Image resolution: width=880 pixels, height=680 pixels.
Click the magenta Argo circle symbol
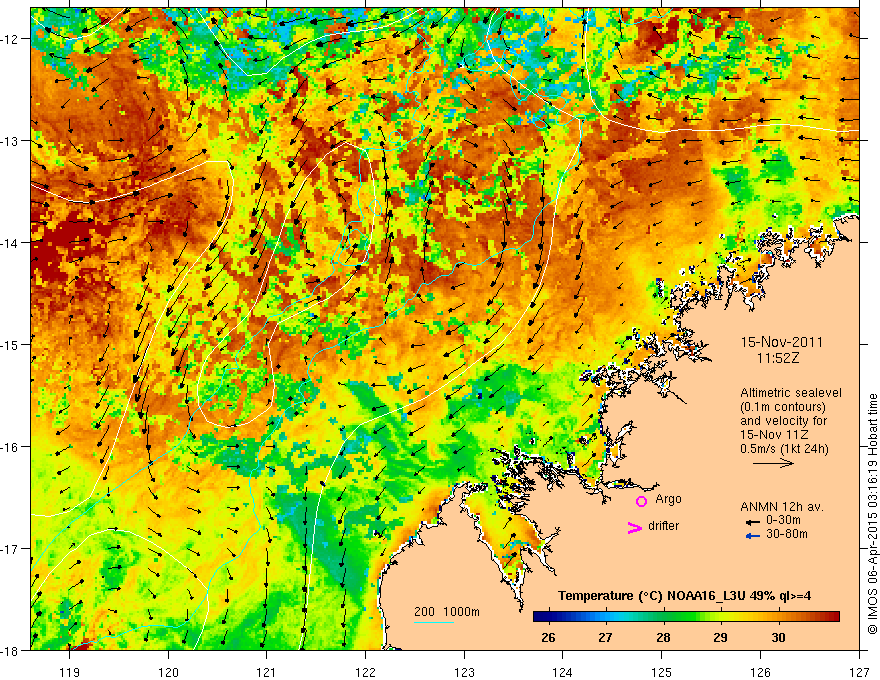coord(641,501)
